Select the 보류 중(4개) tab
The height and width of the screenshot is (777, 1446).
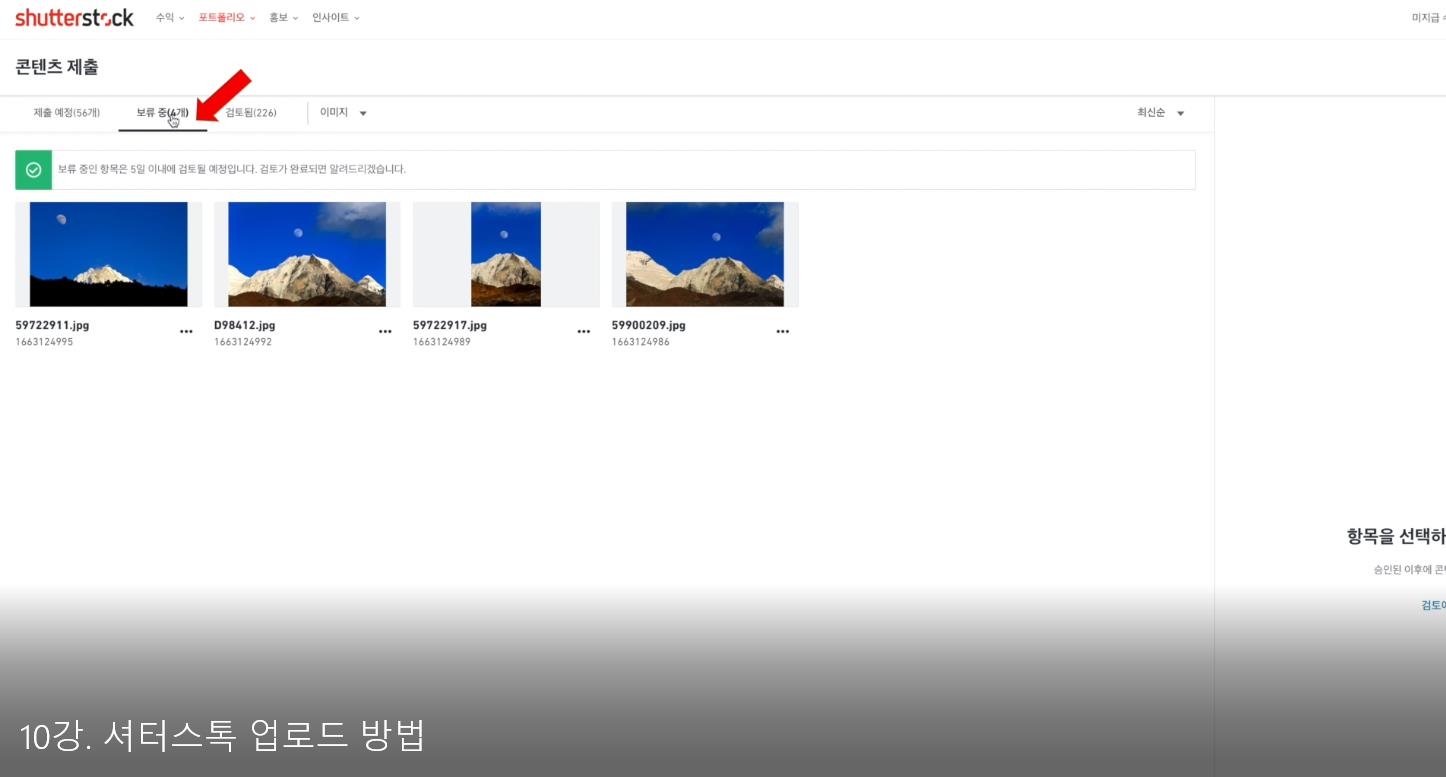click(x=162, y=113)
